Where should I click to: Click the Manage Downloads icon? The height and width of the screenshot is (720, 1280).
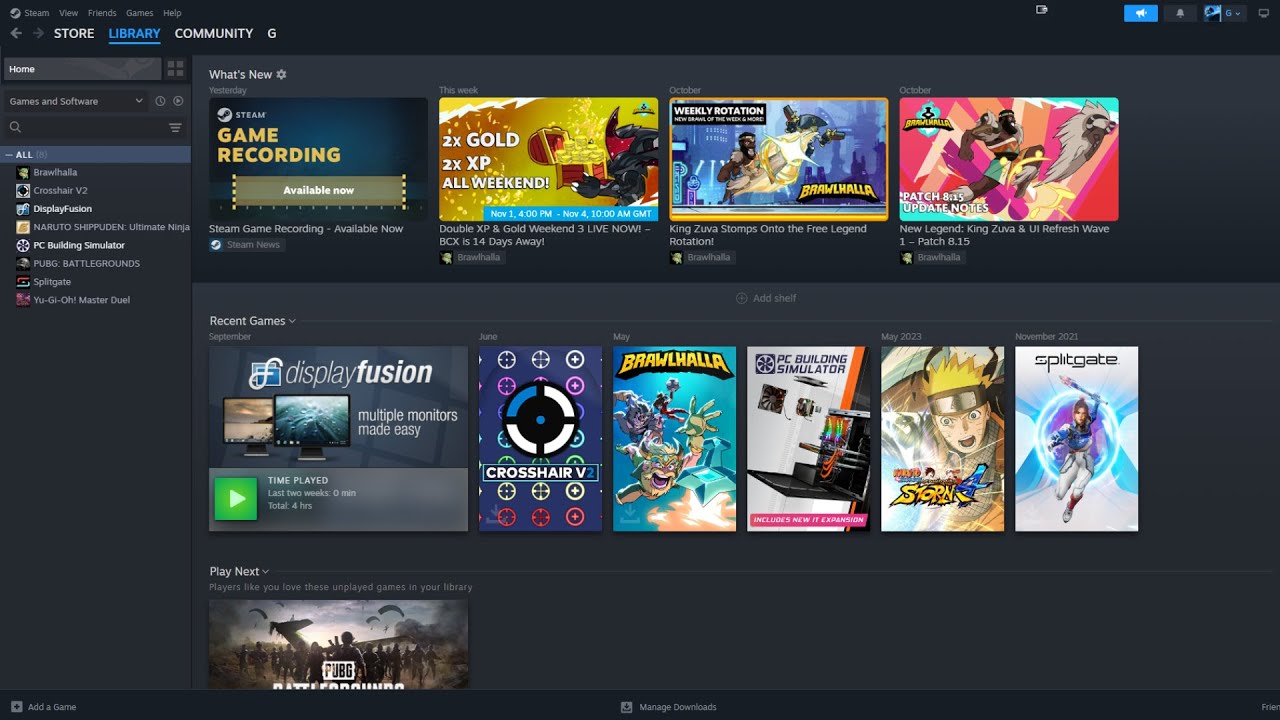(627, 707)
